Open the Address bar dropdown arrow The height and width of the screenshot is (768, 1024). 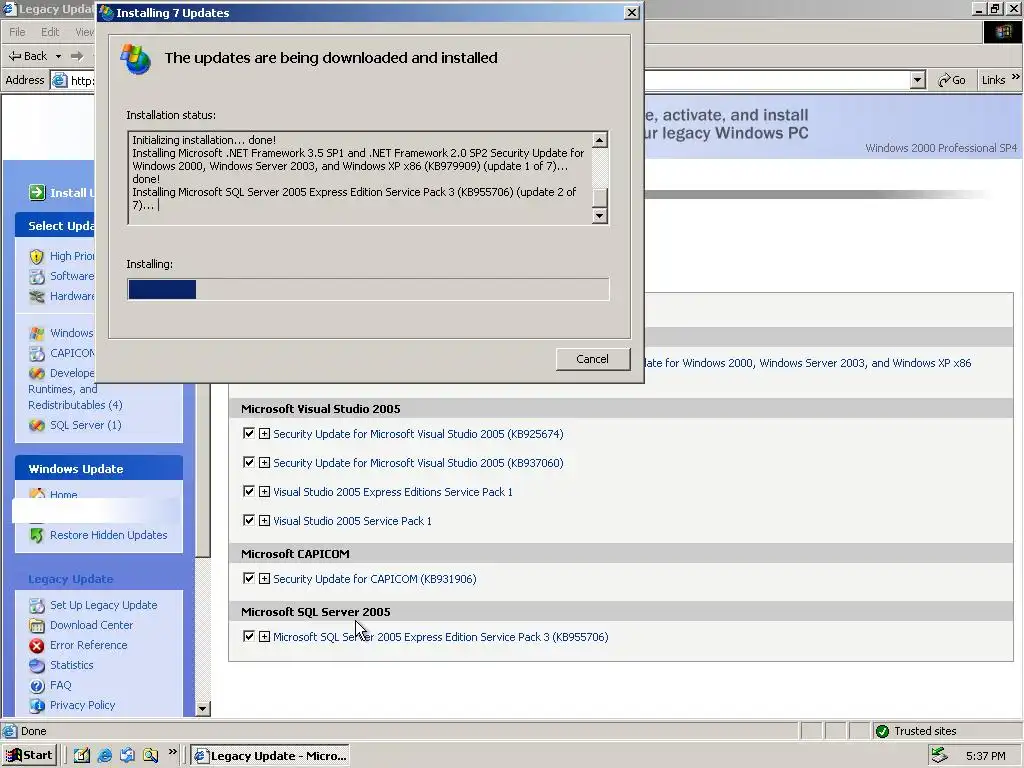(x=918, y=80)
